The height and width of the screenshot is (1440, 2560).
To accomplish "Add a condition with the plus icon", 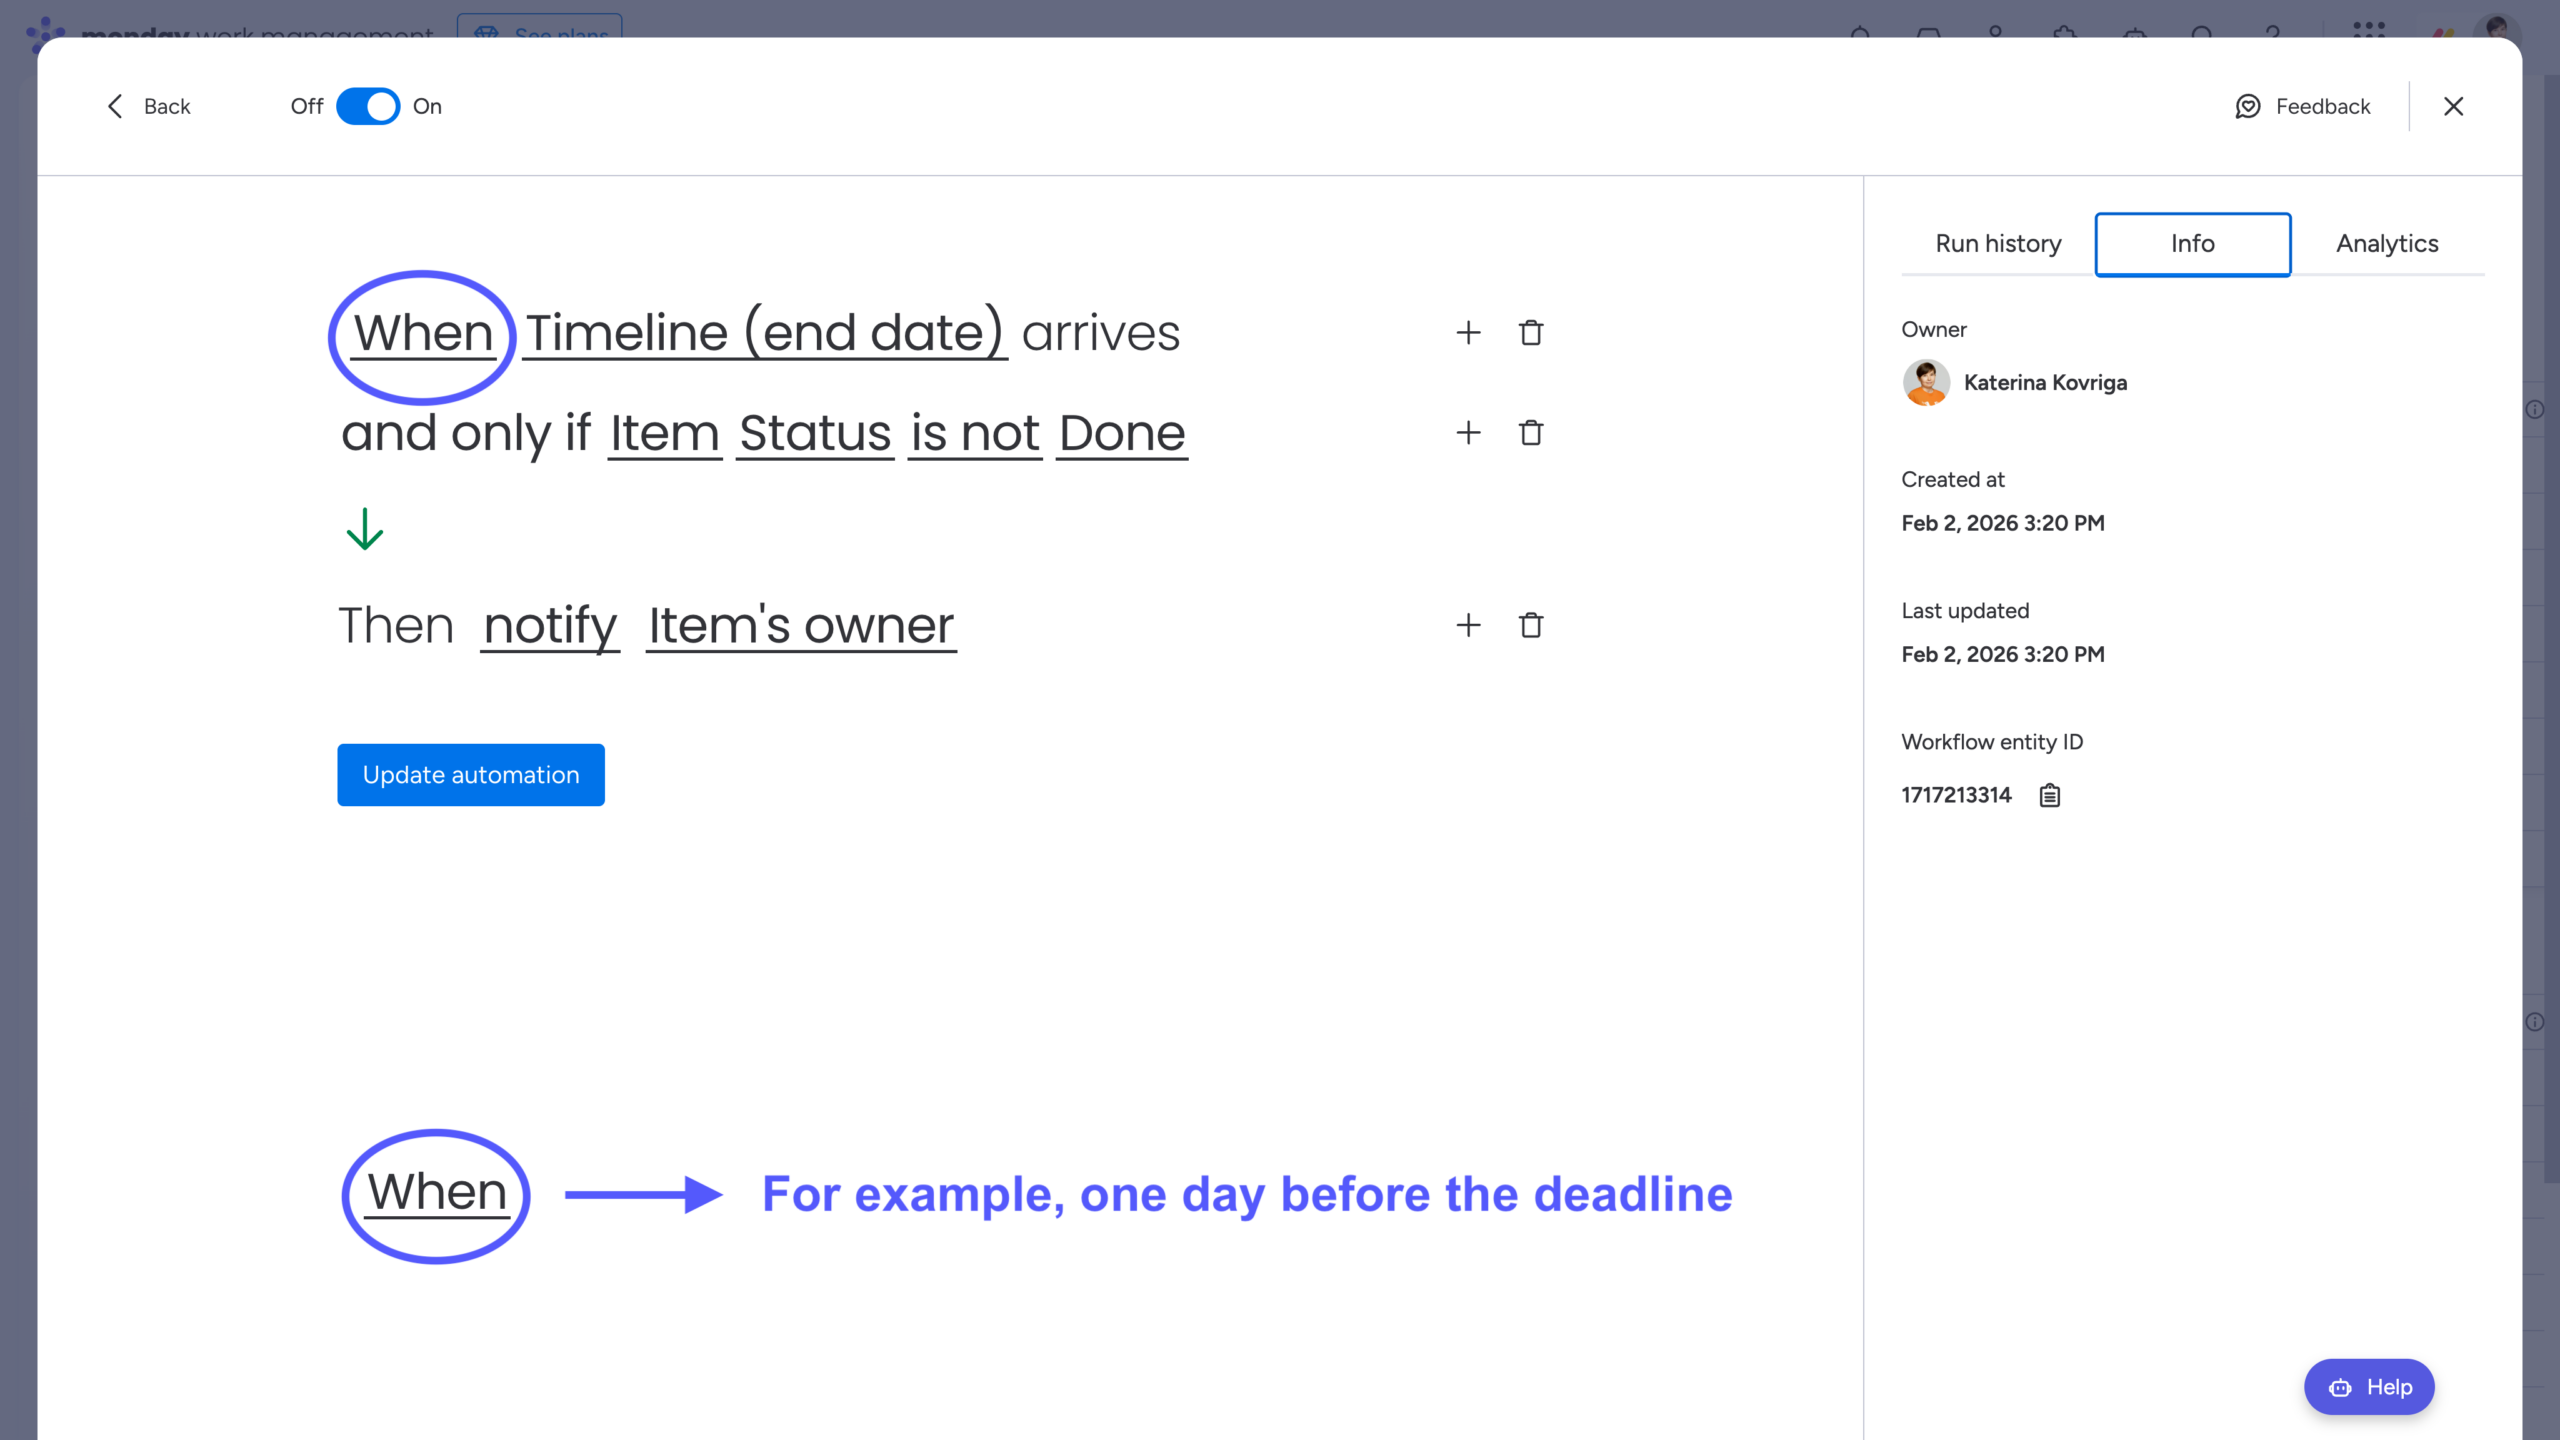I will [1468, 433].
